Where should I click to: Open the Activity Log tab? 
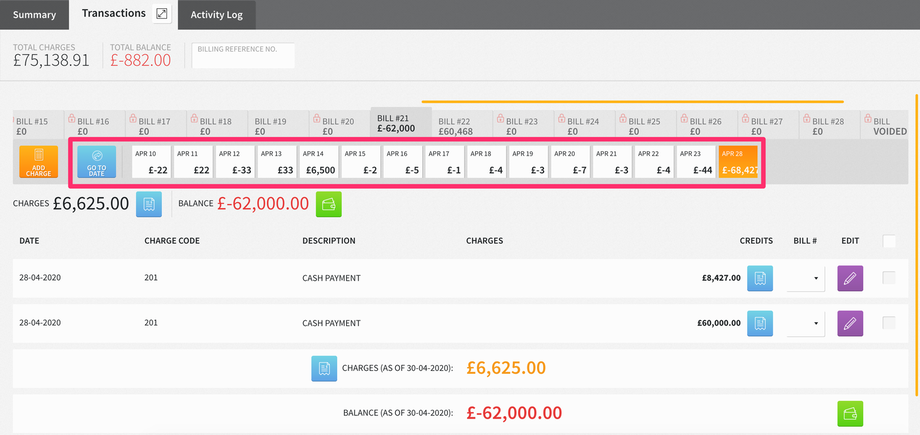click(217, 15)
